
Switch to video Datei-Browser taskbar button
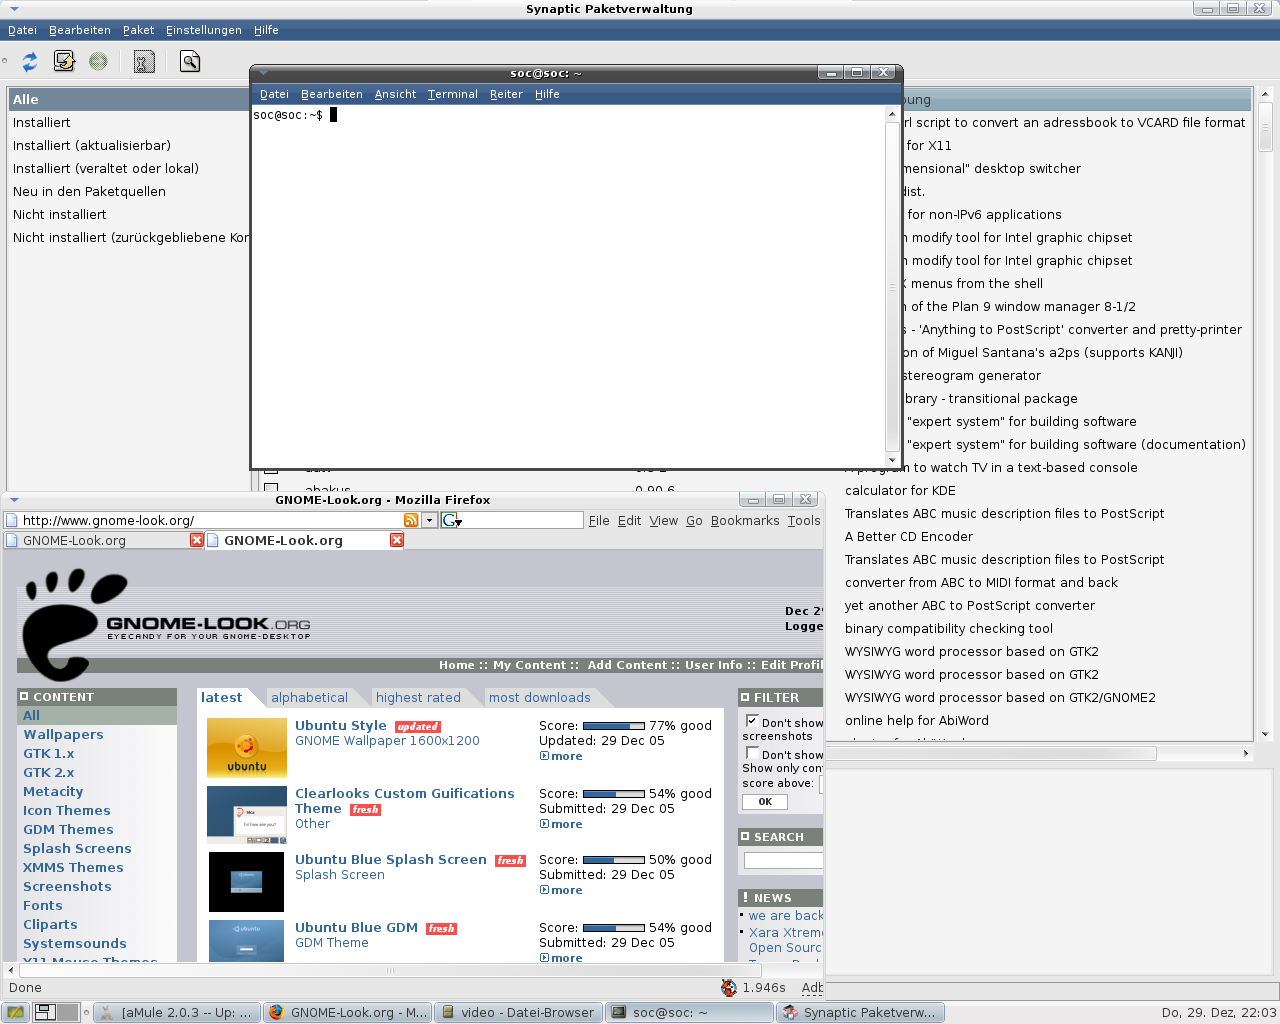pyautogui.click(x=518, y=1012)
